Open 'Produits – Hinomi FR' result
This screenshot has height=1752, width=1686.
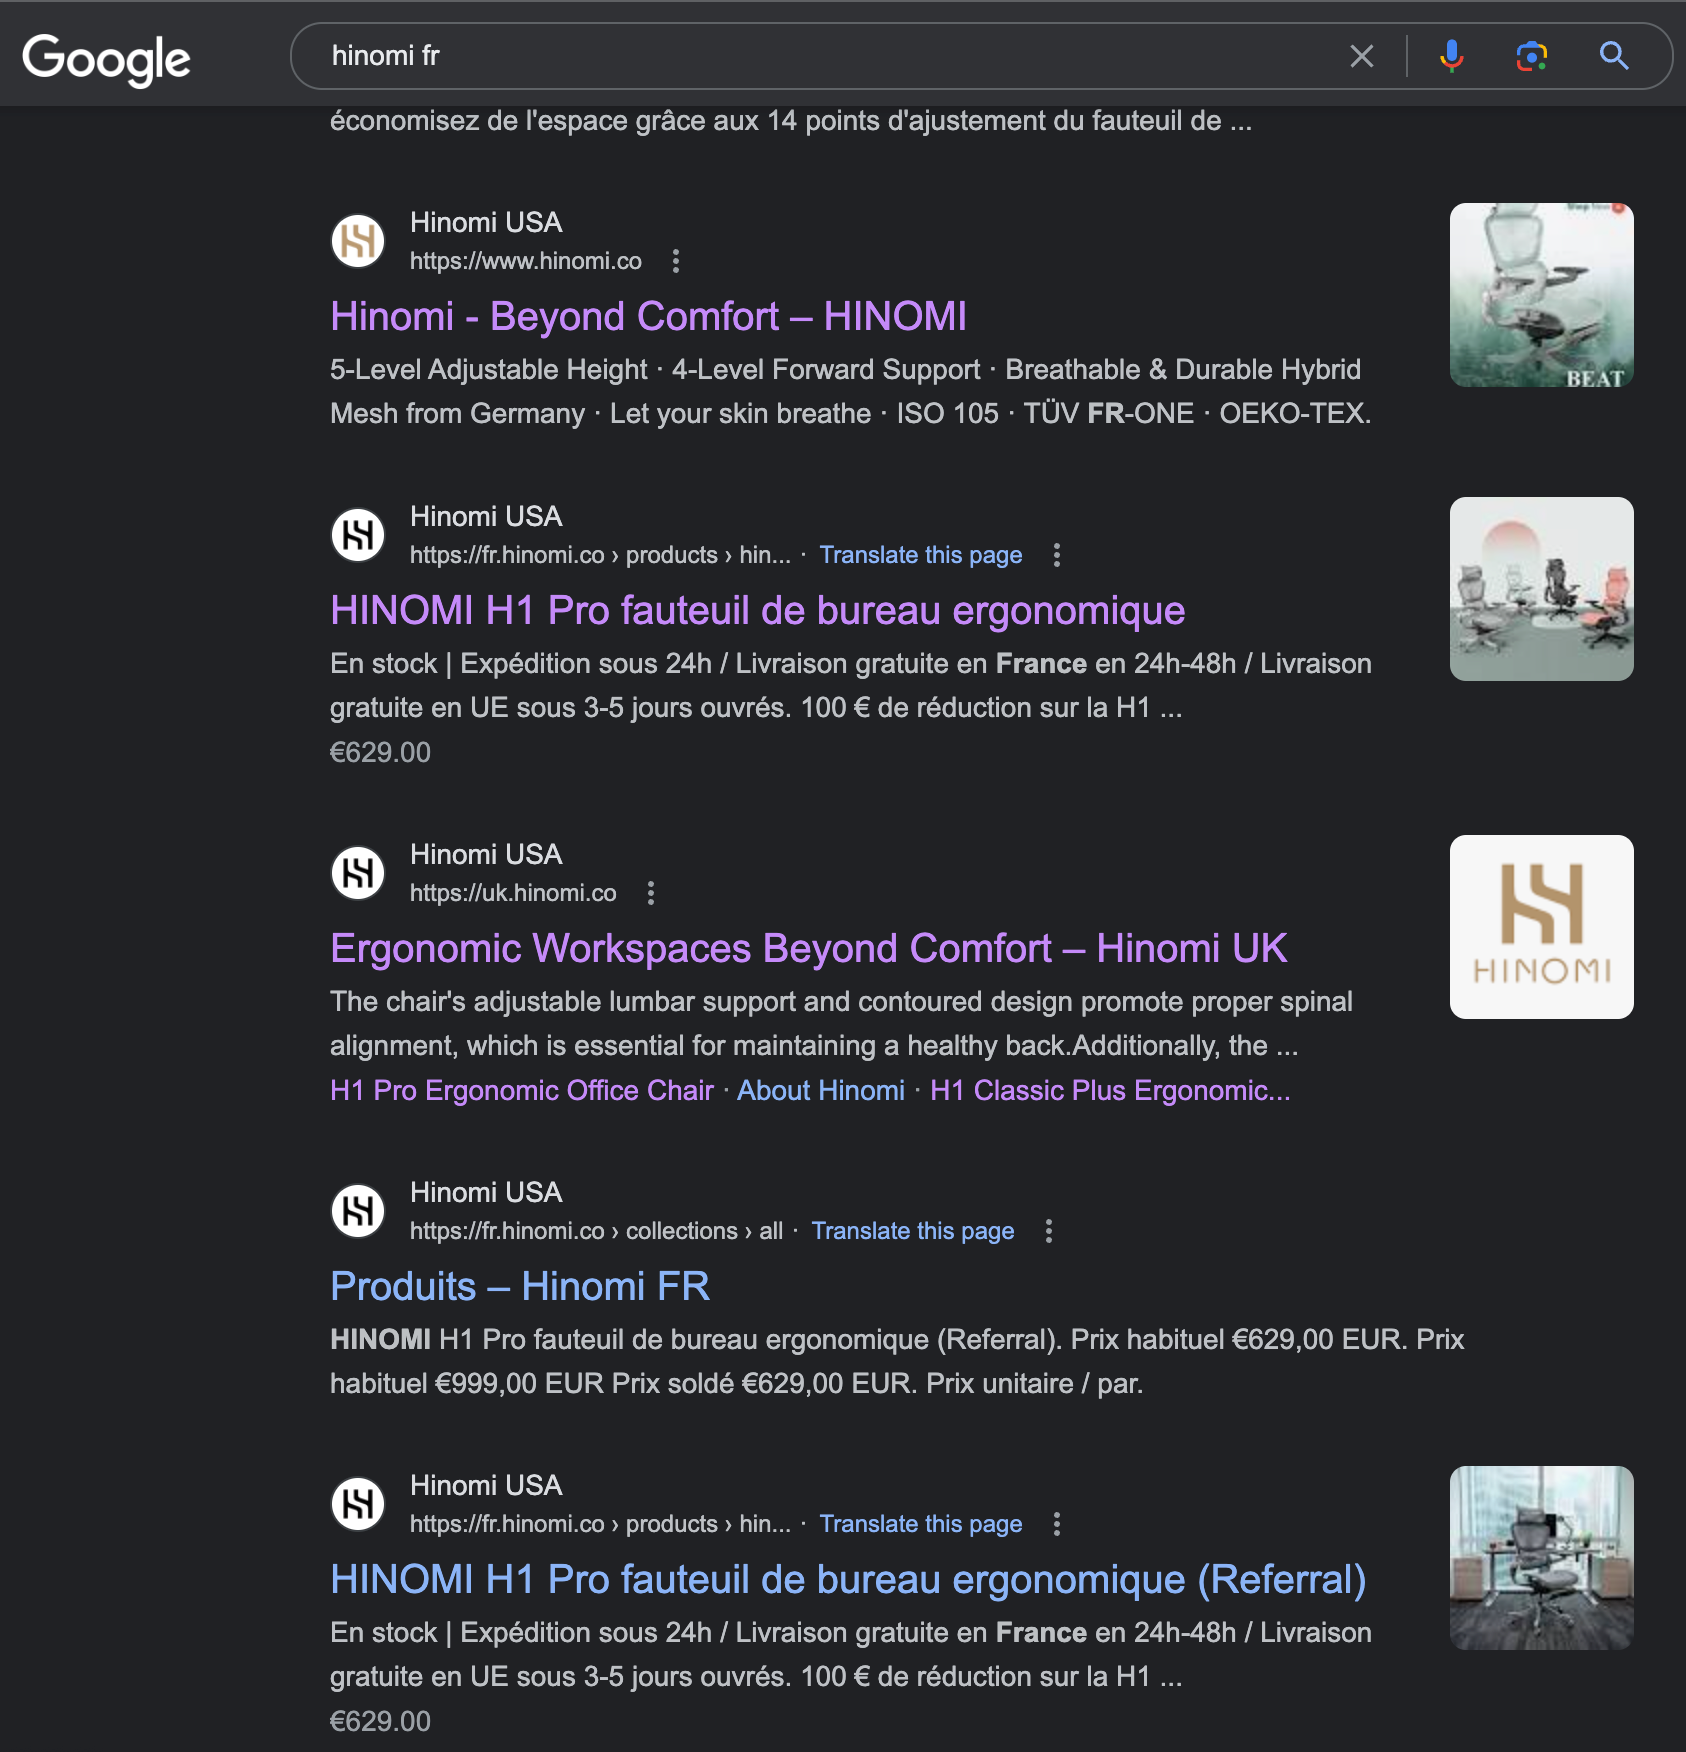[x=520, y=1286]
